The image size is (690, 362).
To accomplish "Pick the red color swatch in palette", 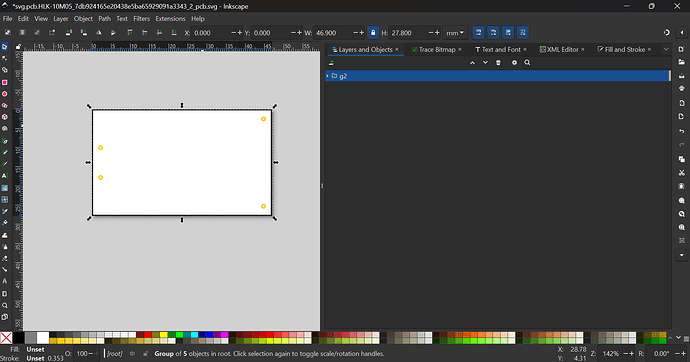I will (x=148, y=335).
